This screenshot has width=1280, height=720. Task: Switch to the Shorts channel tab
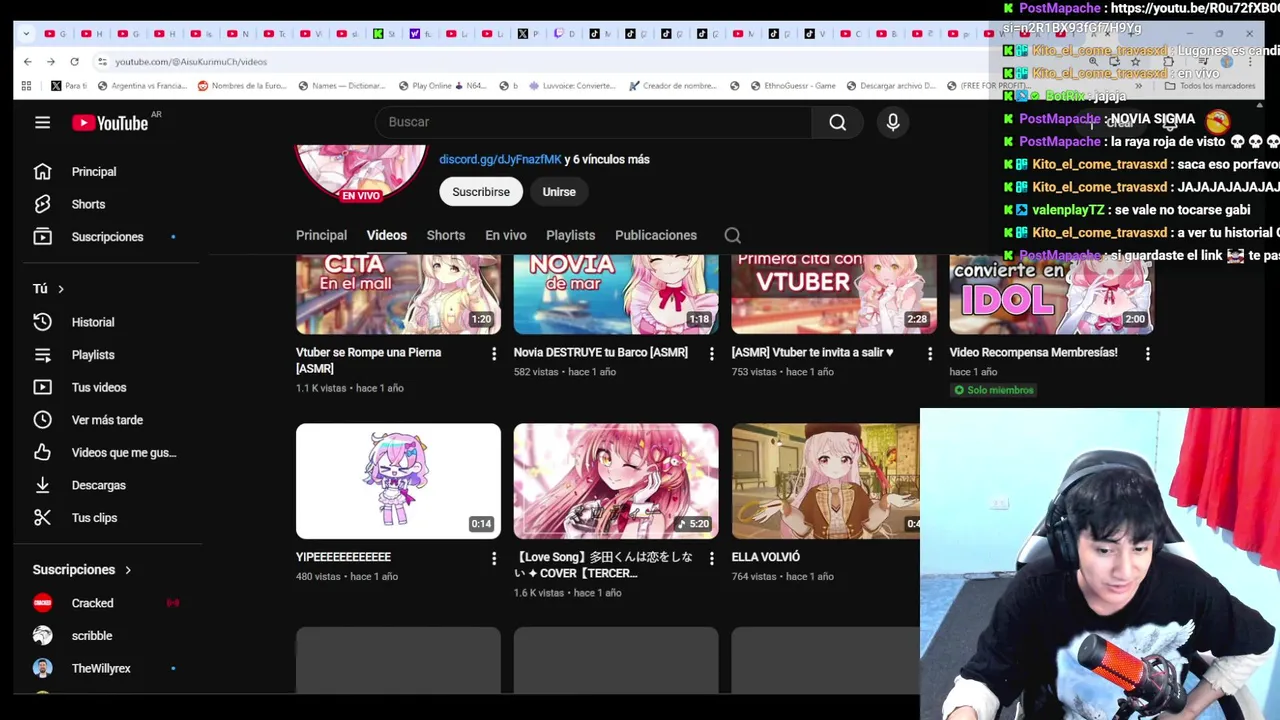pyautogui.click(x=445, y=235)
